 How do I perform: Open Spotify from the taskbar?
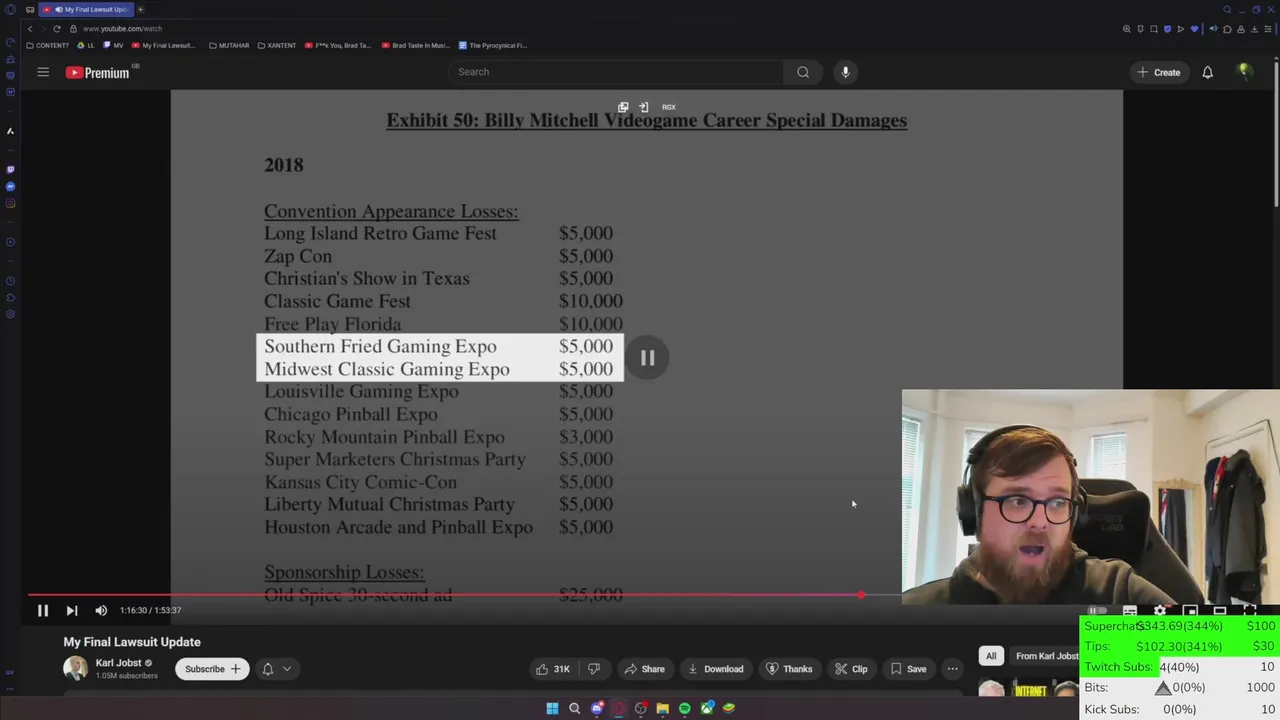684,708
